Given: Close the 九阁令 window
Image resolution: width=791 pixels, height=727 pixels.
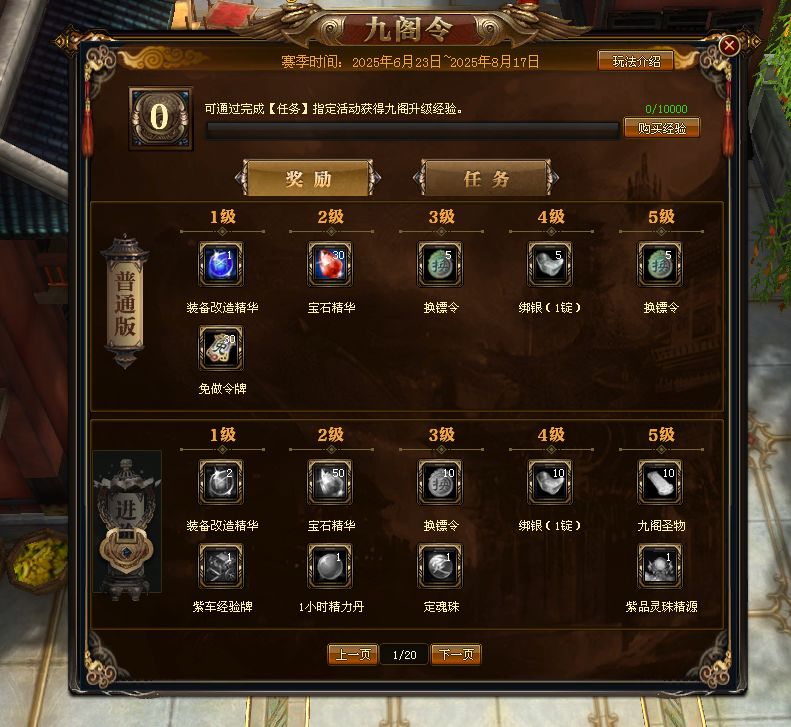Looking at the screenshot, I should click(729, 46).
